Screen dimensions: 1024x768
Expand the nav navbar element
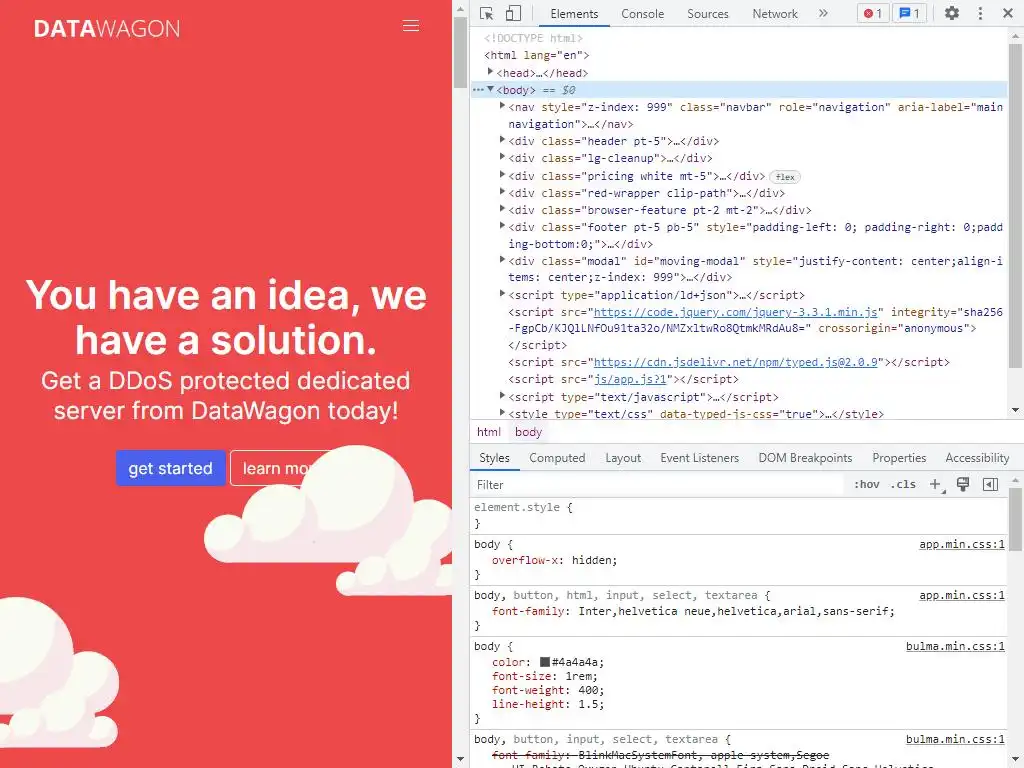coord(502,106)
